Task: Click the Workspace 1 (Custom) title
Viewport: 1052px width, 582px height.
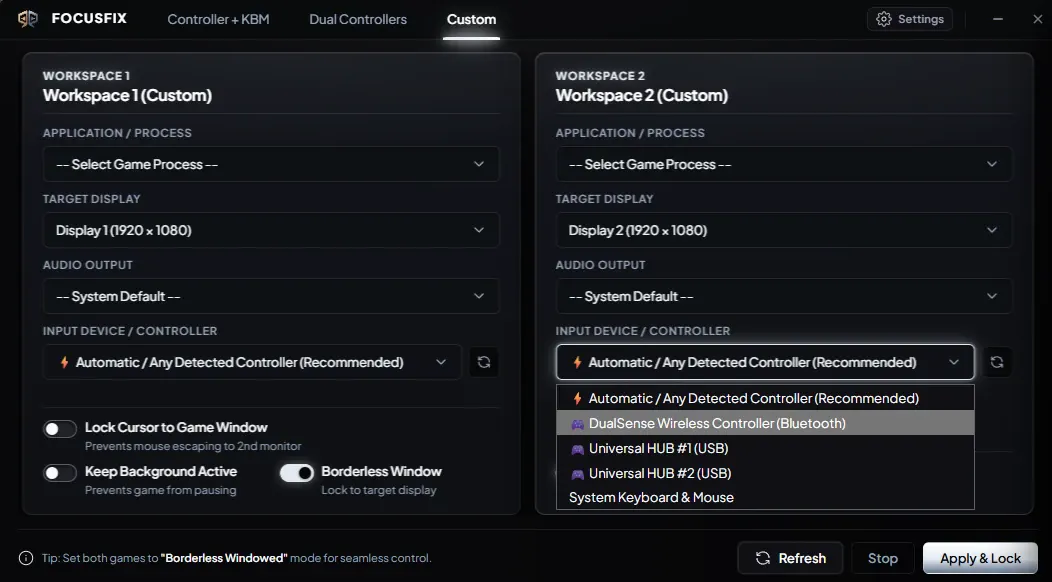Action: 127,95
